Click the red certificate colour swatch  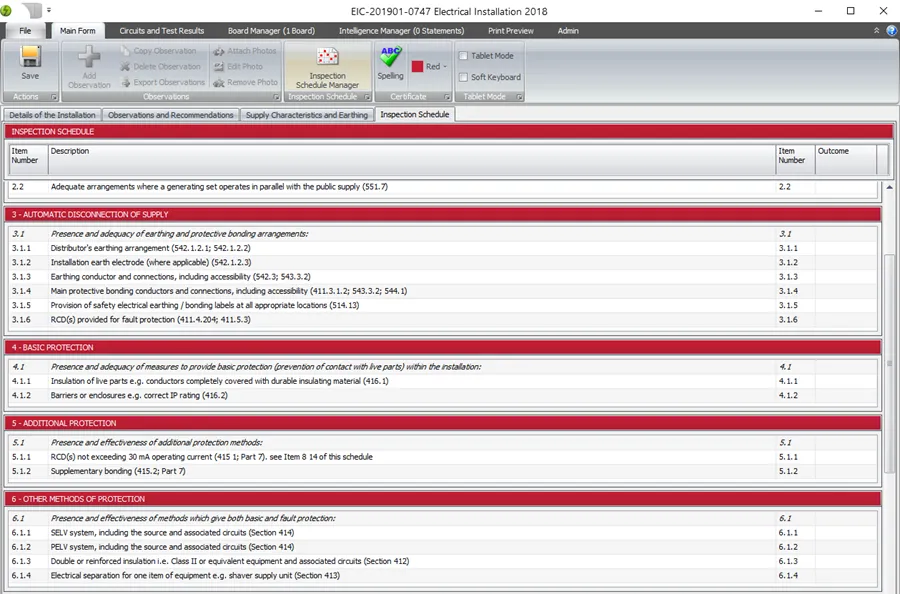coord(417,67)
